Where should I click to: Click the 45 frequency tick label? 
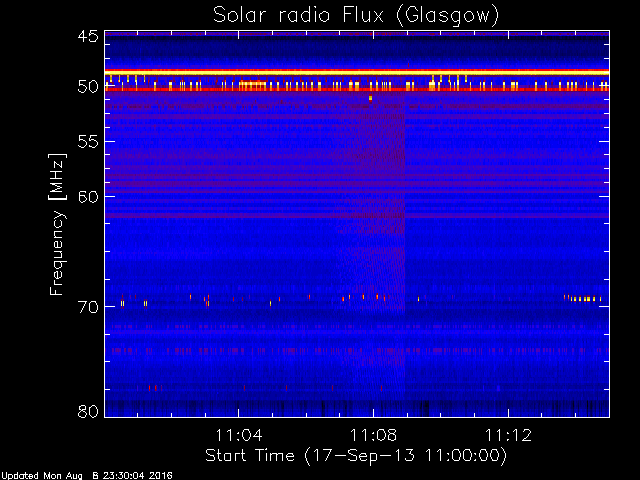88,36
